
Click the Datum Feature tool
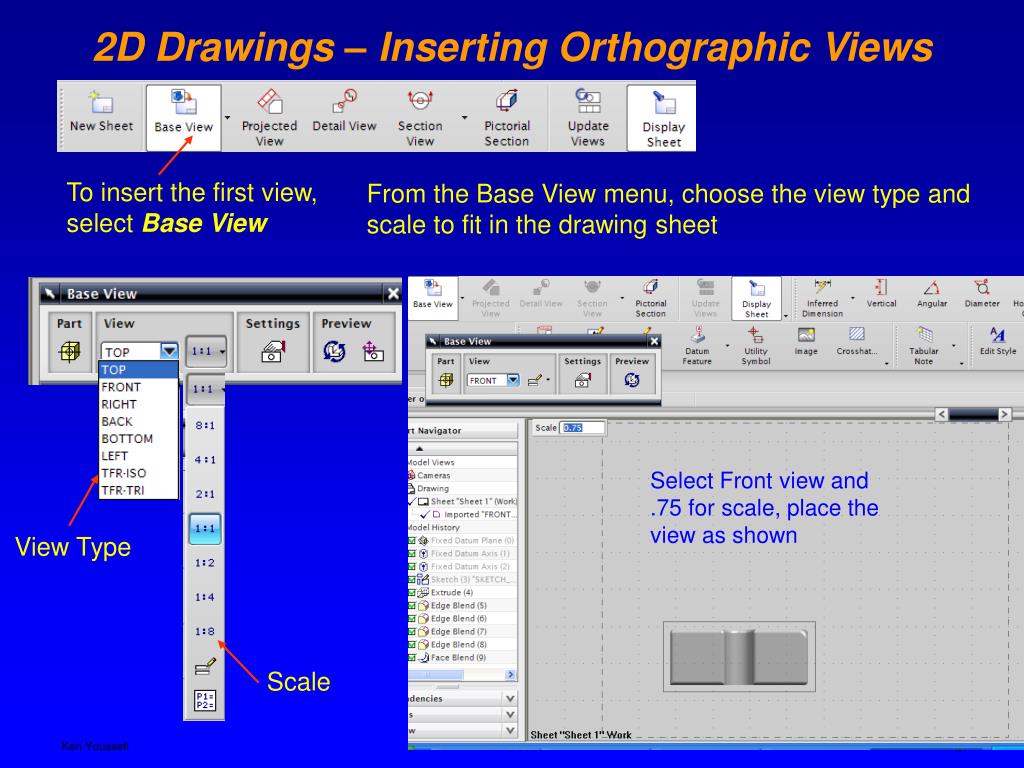(697, 346)
